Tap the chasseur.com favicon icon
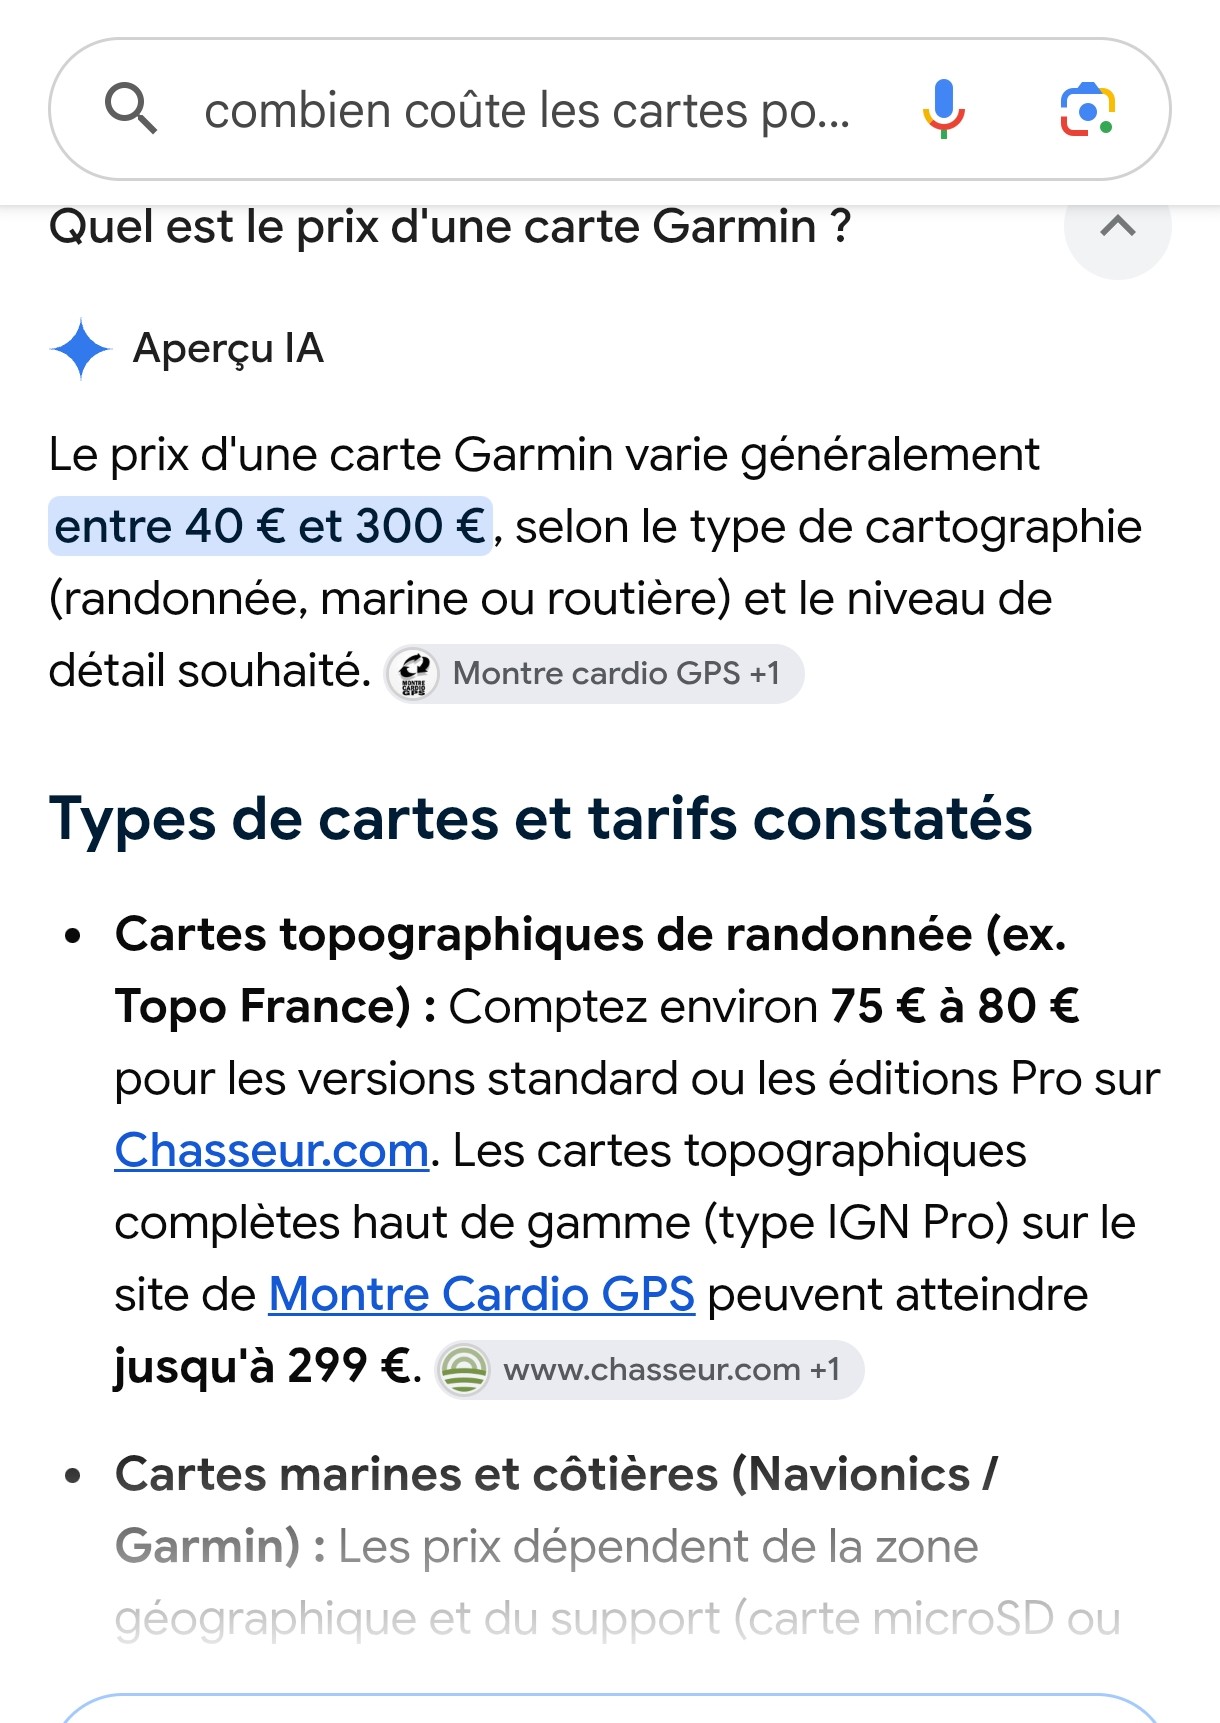This screenshot has width=1220, height=1723. pyautogui.click(x=464, y=1370)
